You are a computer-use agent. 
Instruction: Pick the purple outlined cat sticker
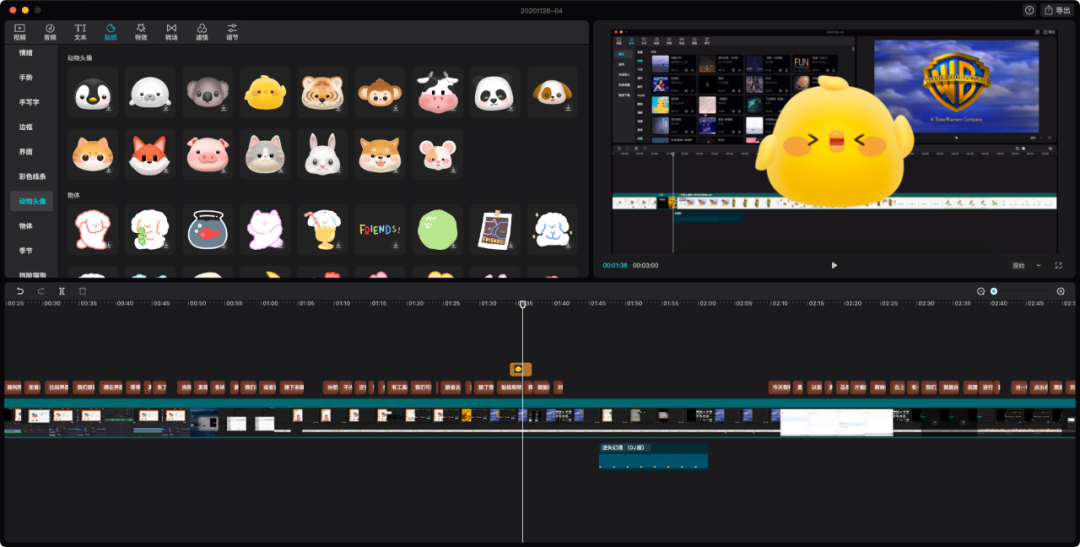click(x=265, y=229)
